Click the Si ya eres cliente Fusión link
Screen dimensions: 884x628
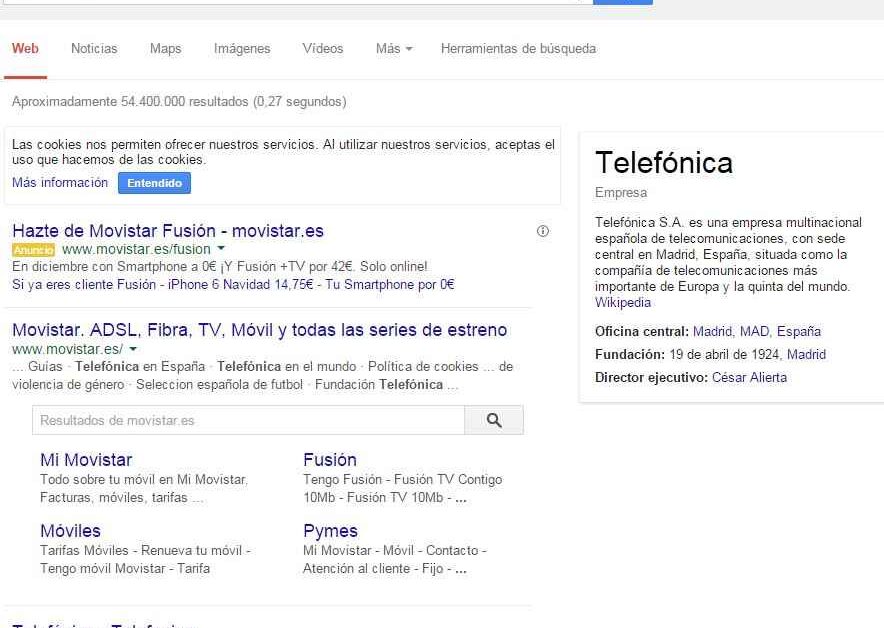(84, 285)
